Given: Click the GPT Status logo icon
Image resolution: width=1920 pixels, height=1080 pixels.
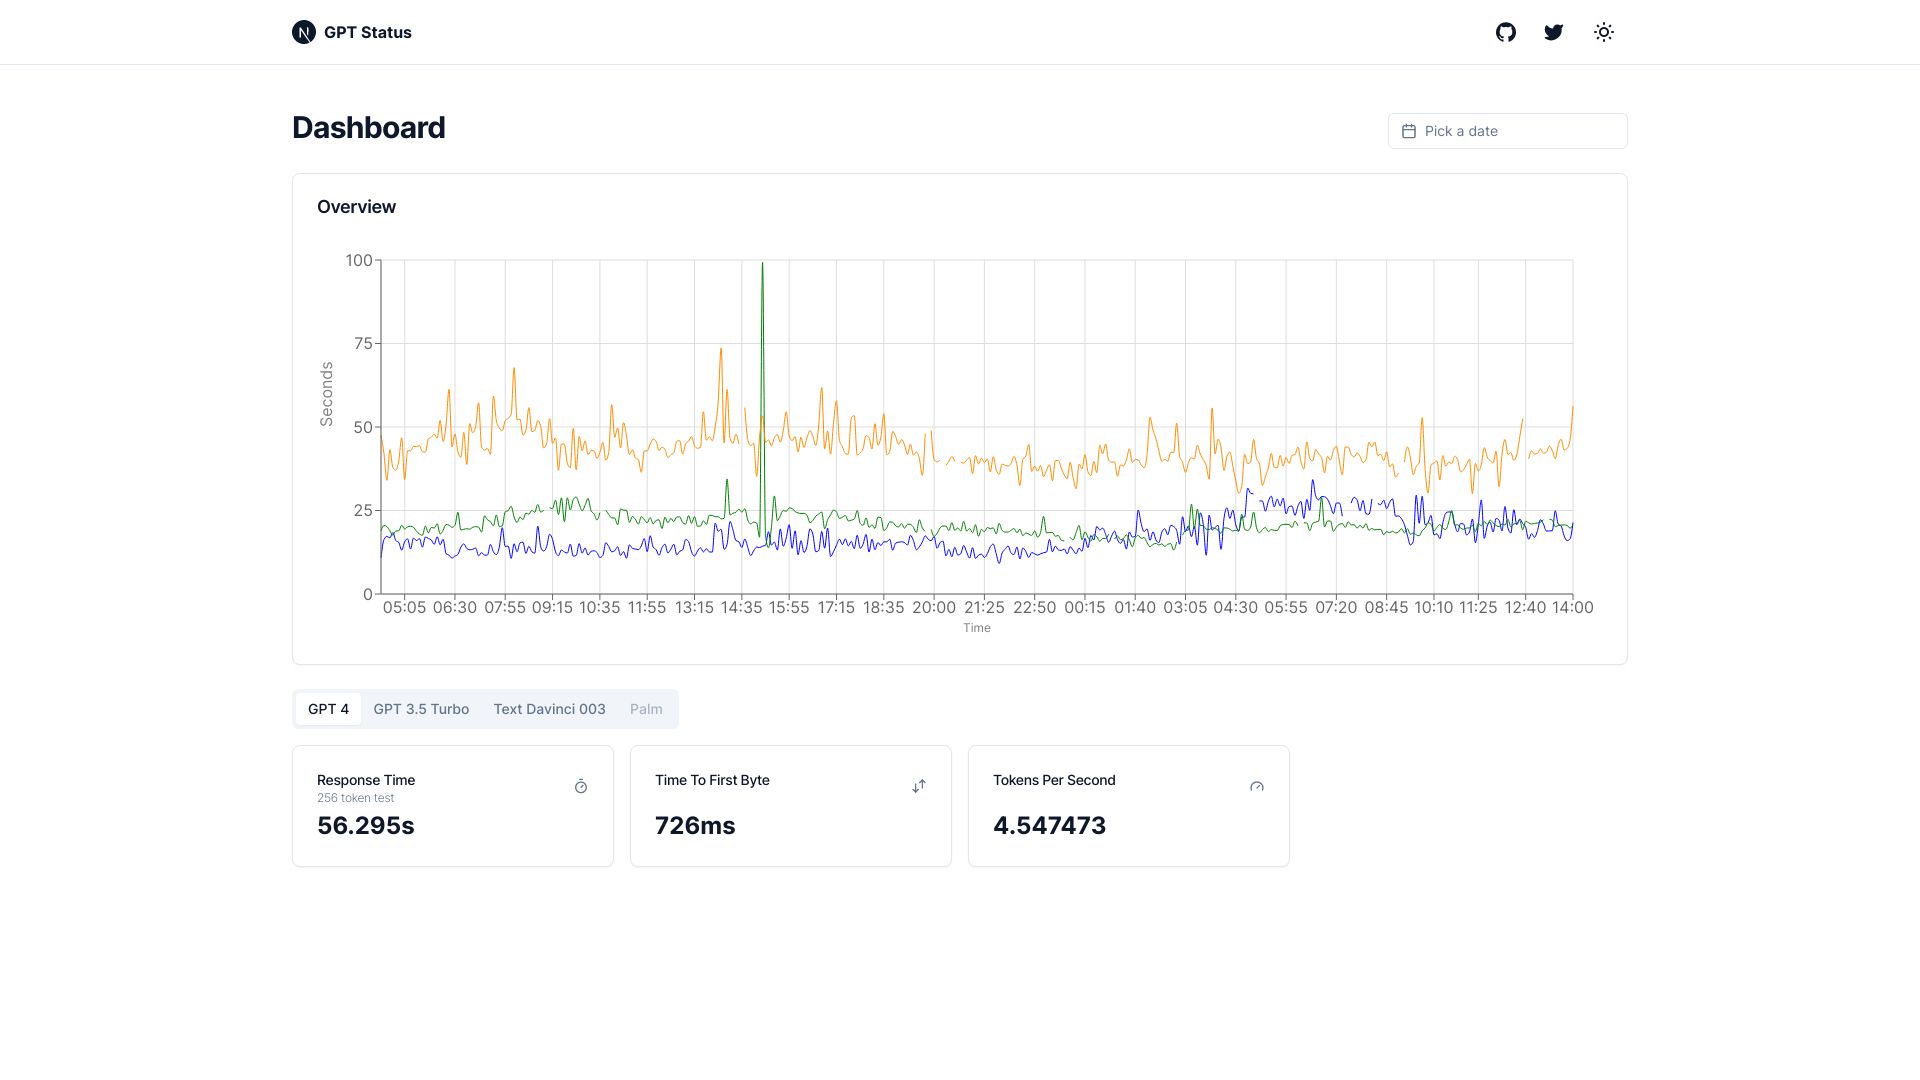Looking at the screenshot, I should (x=304, y=32).
